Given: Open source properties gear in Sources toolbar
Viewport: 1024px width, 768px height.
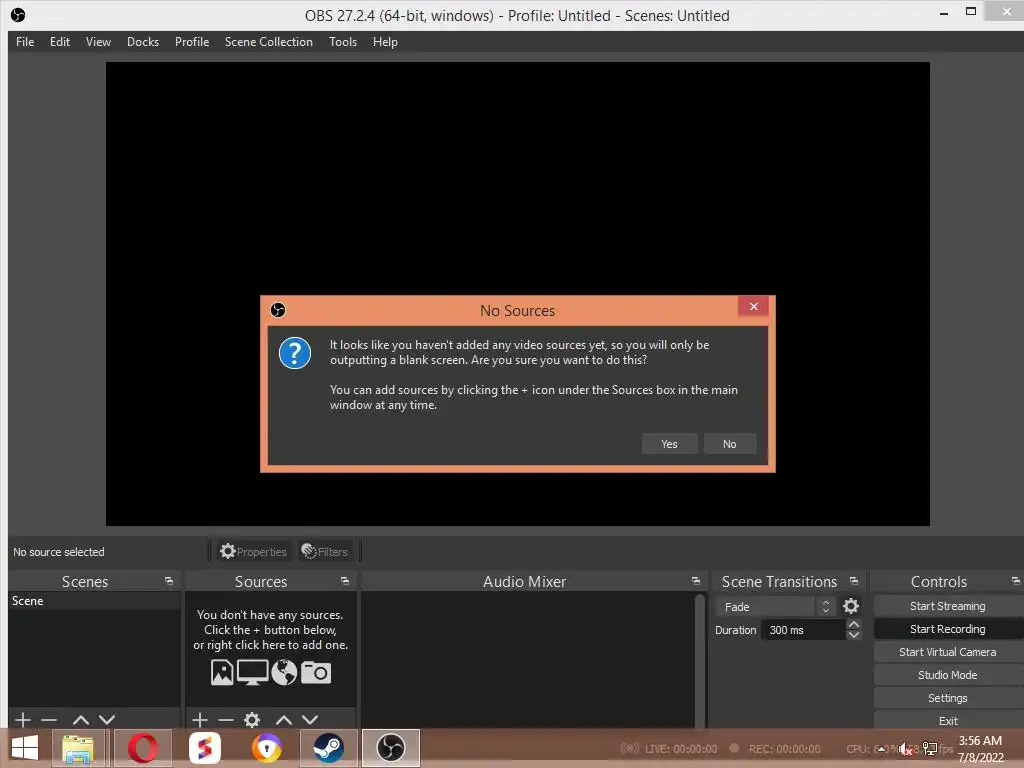Looking at the screenshot, I should tap(252, 720).
